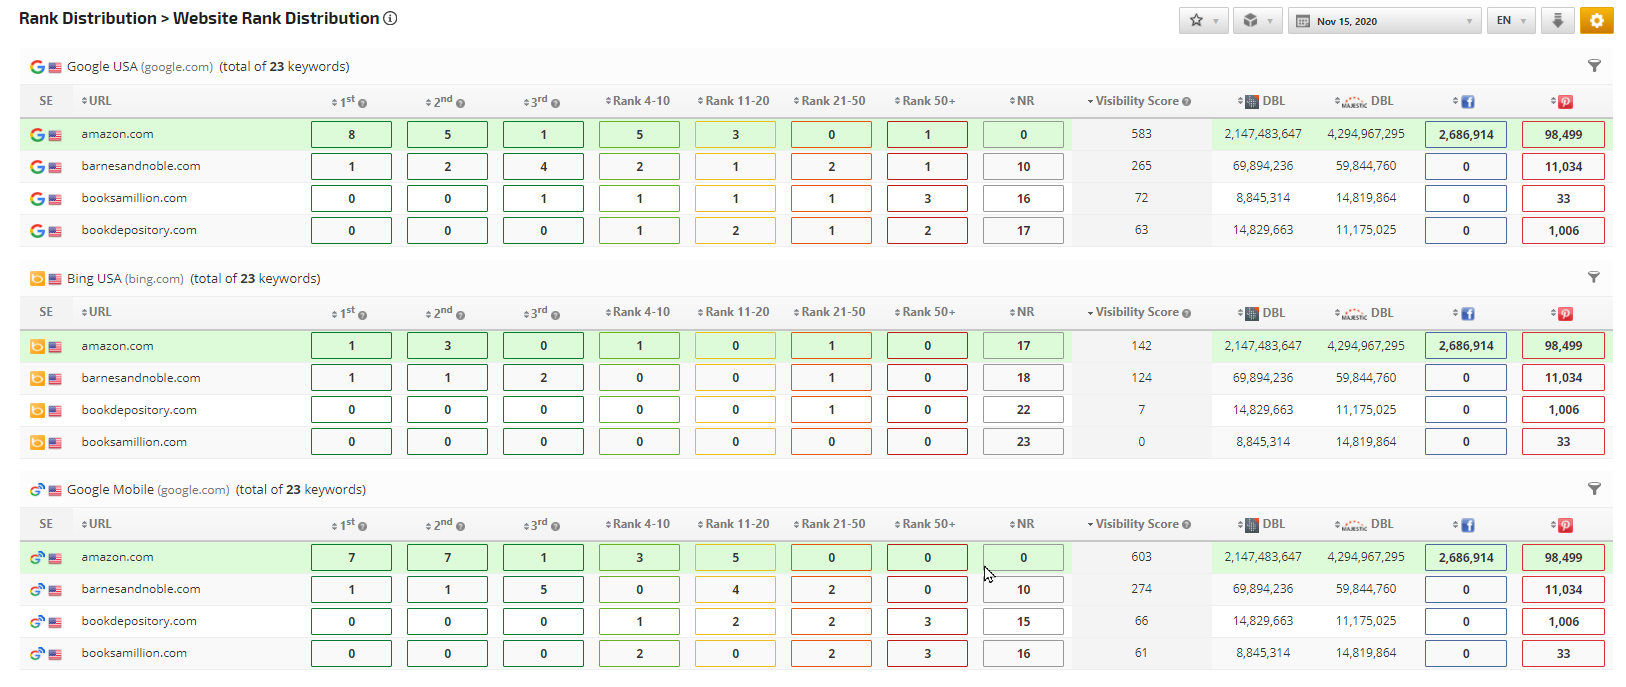
Task: Open the Nov 15, 2020 date picker
Action: pos(1384,21)
